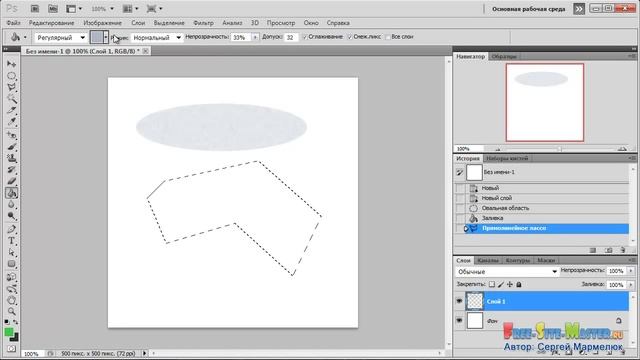Select the History Brush tool
The image size is (640, 360).
[11, 169]
